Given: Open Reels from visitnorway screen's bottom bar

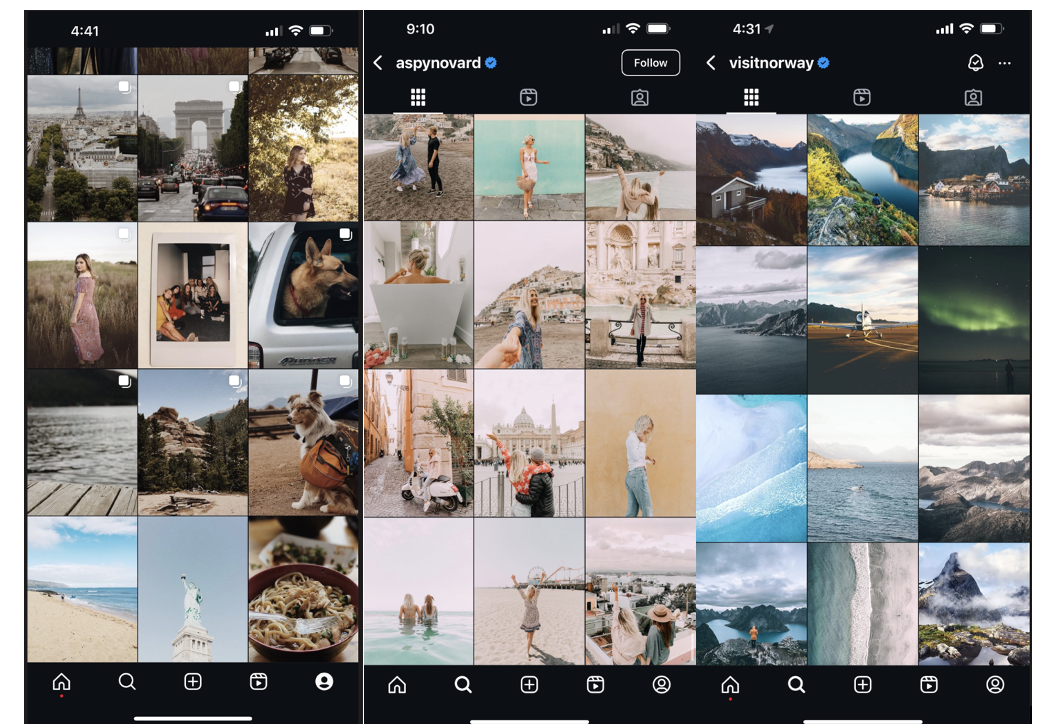Looking at the screenshot, I should click(x=929, y=684).
